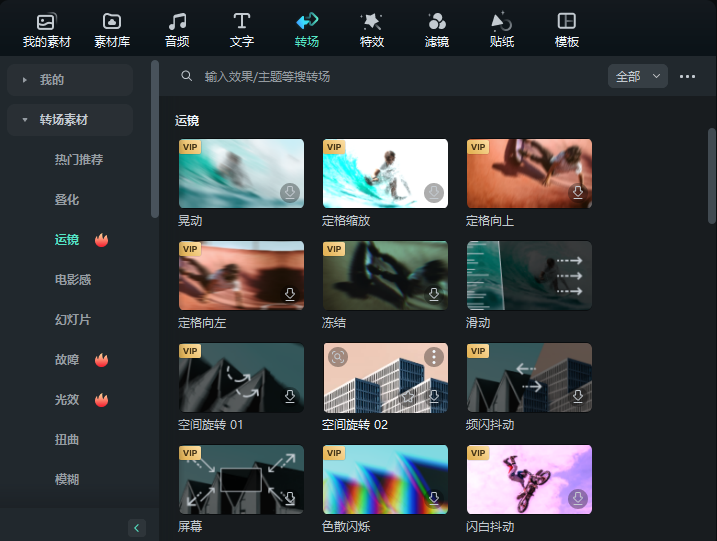The width and height of the screenshot is (717, 541).
Task: Select the 闪白抖动 transition thumbnail
Action: pyautogui.click(x=529, y=480)
